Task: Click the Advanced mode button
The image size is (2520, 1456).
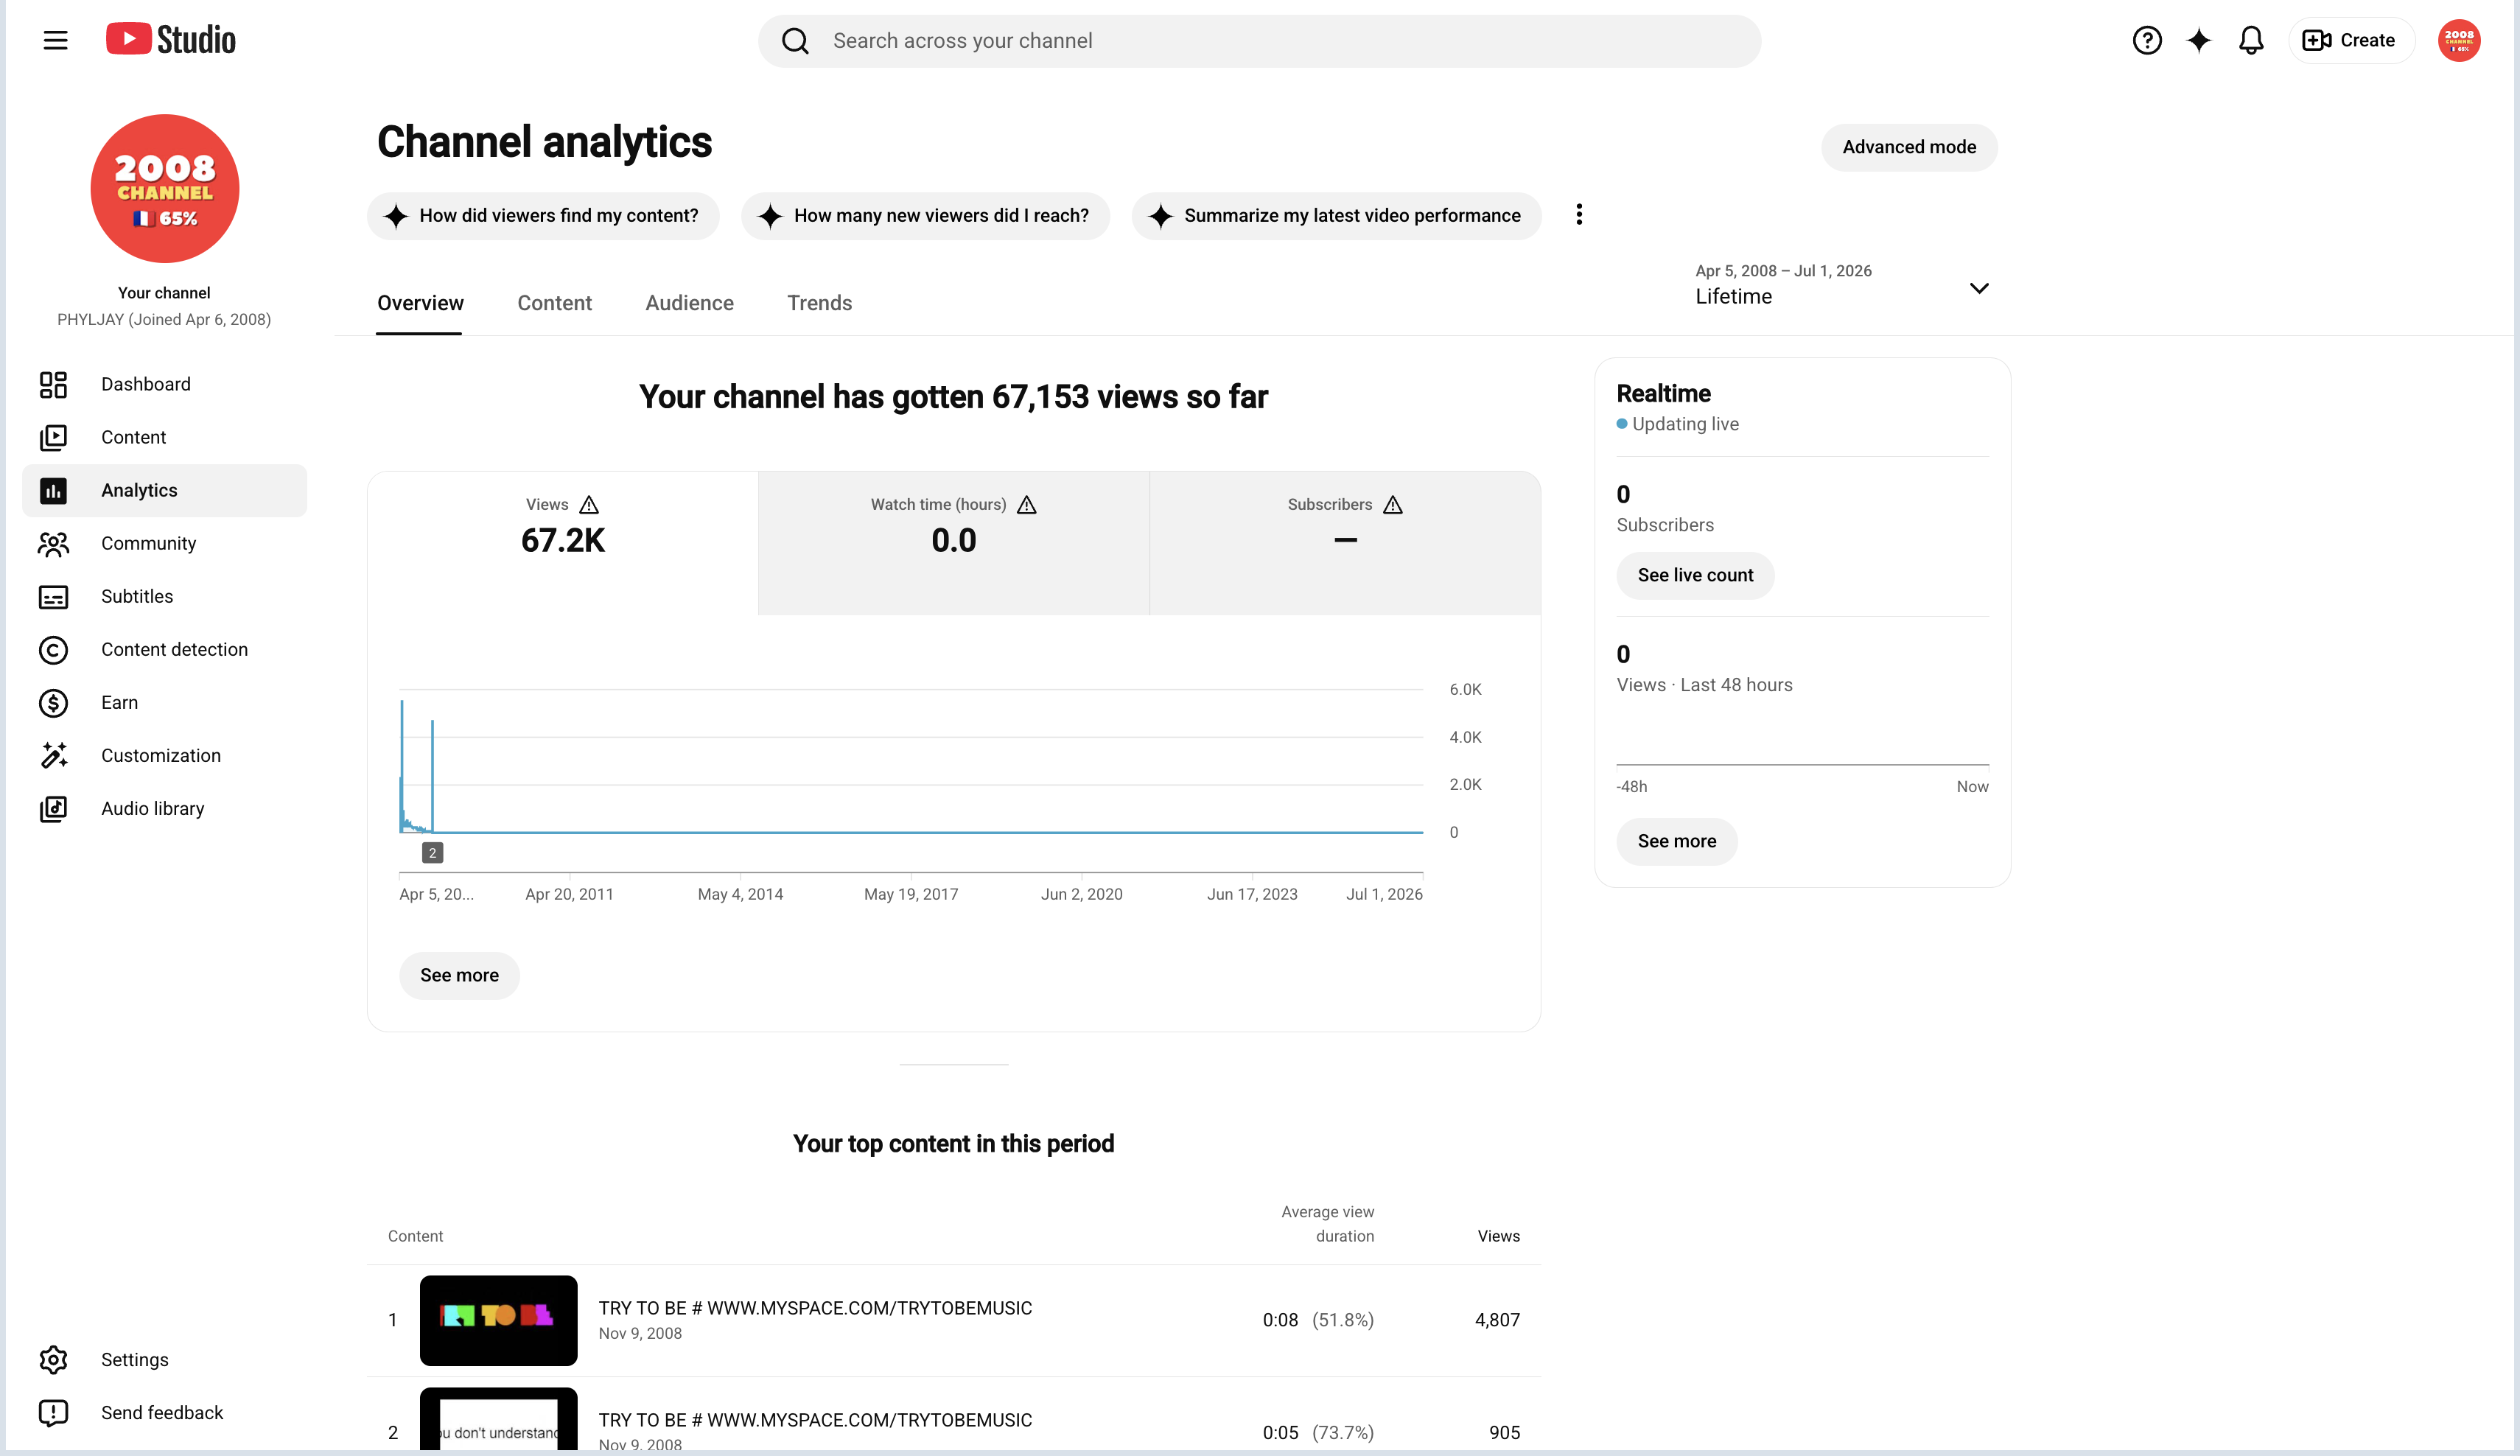Action: (1909, 147)
